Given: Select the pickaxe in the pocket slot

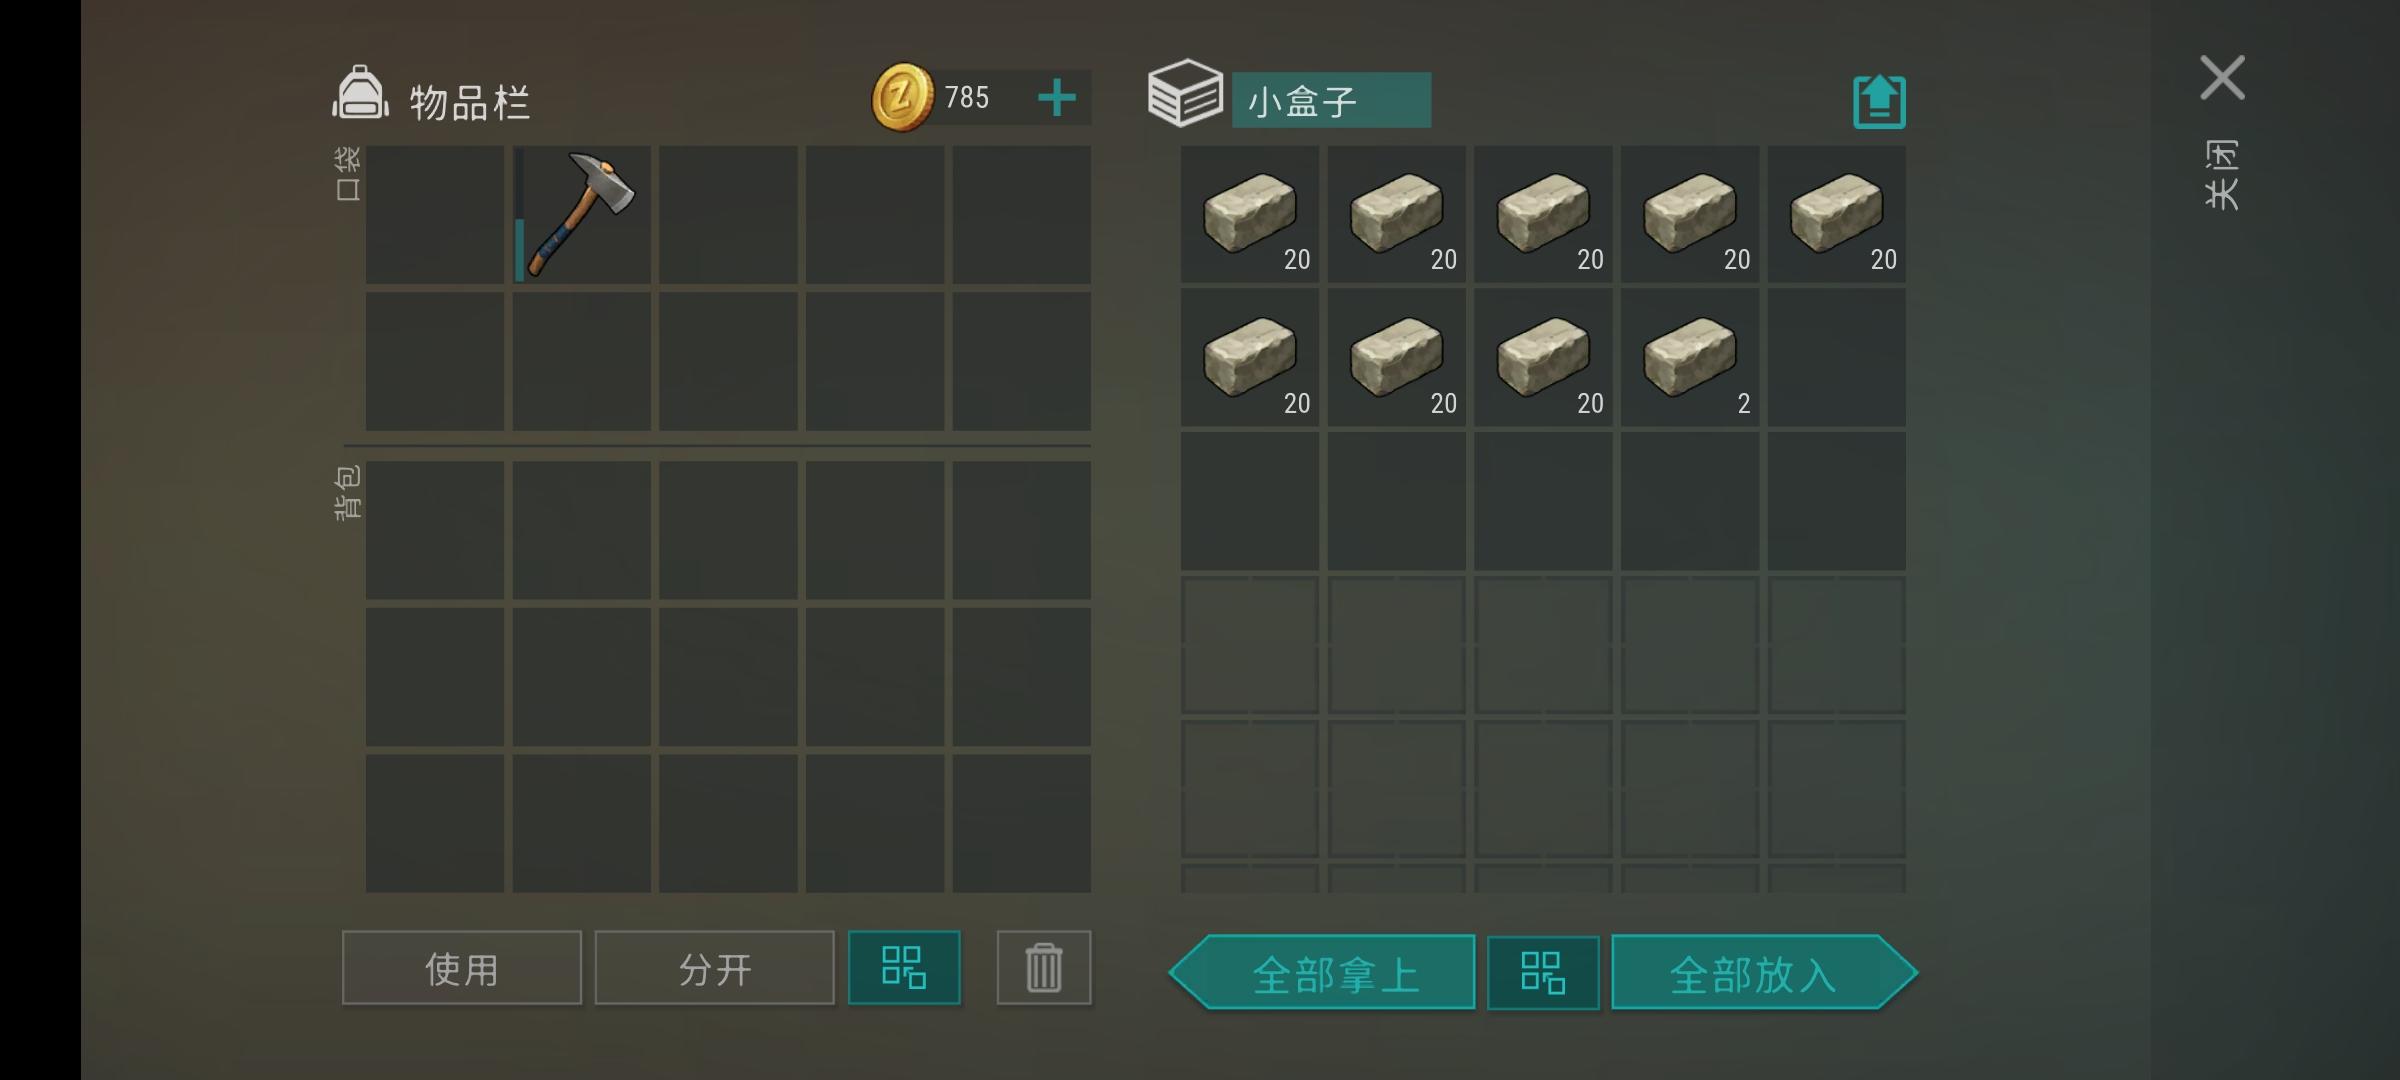Looking at the screenshot, I should click(582, 215).
